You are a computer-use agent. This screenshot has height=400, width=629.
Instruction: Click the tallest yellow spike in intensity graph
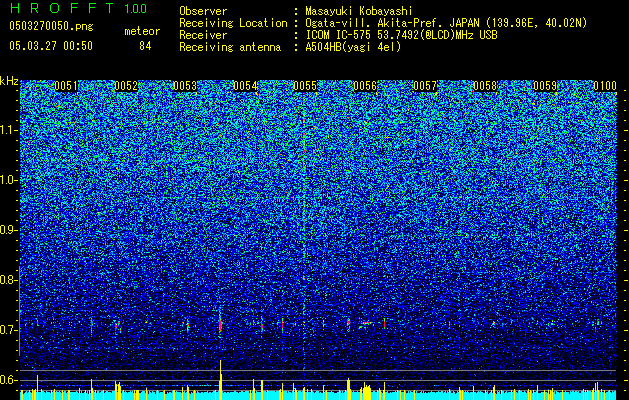tap(220, 380)
